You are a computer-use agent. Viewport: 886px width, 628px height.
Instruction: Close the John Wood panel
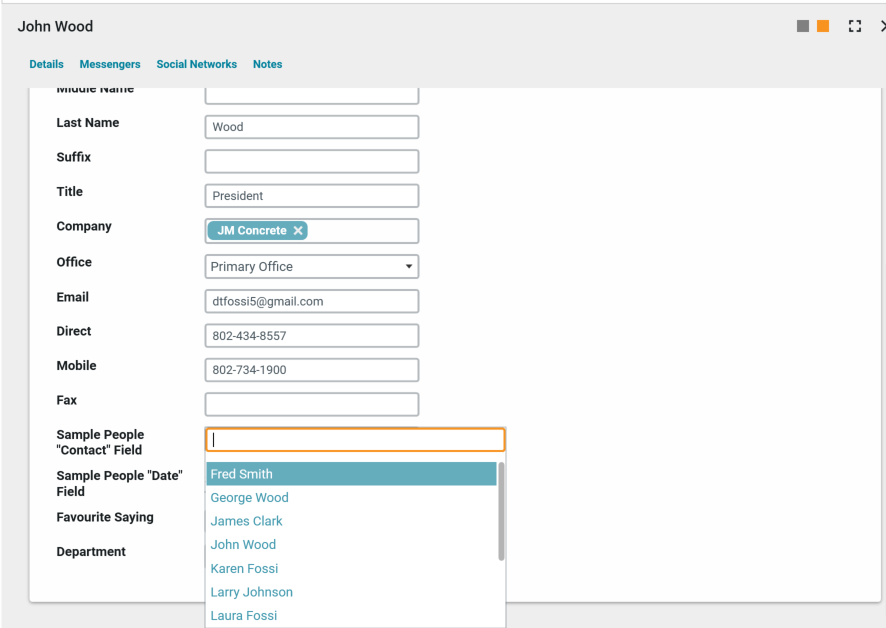pyautogui.click(x=882, y=27)
